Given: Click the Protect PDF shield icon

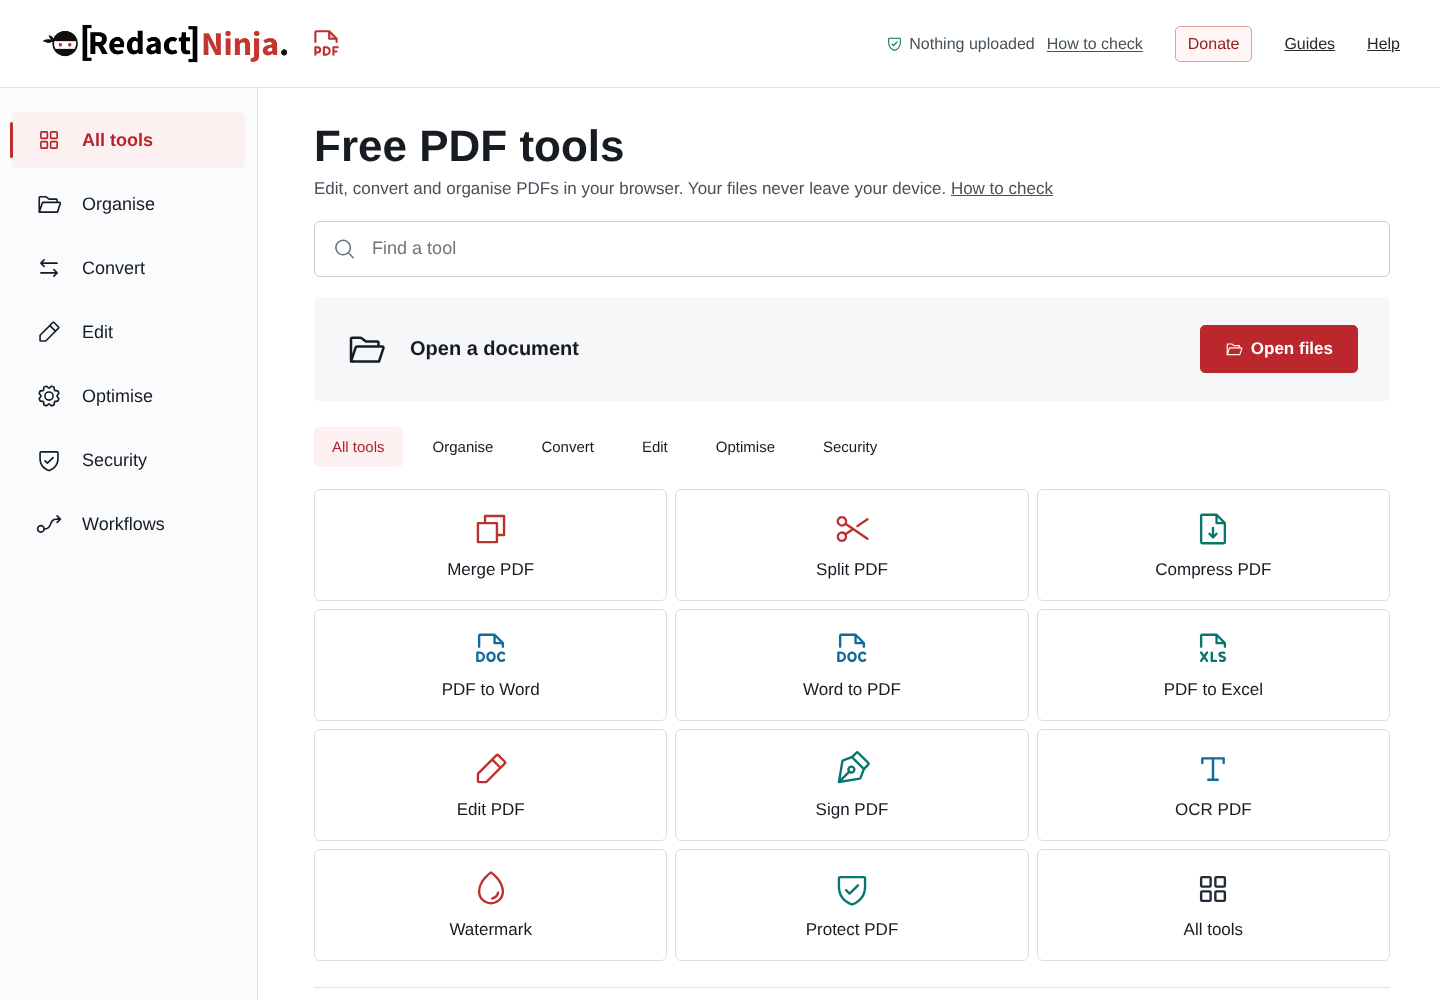Looking at the screenshot, I should coord(852,889).
